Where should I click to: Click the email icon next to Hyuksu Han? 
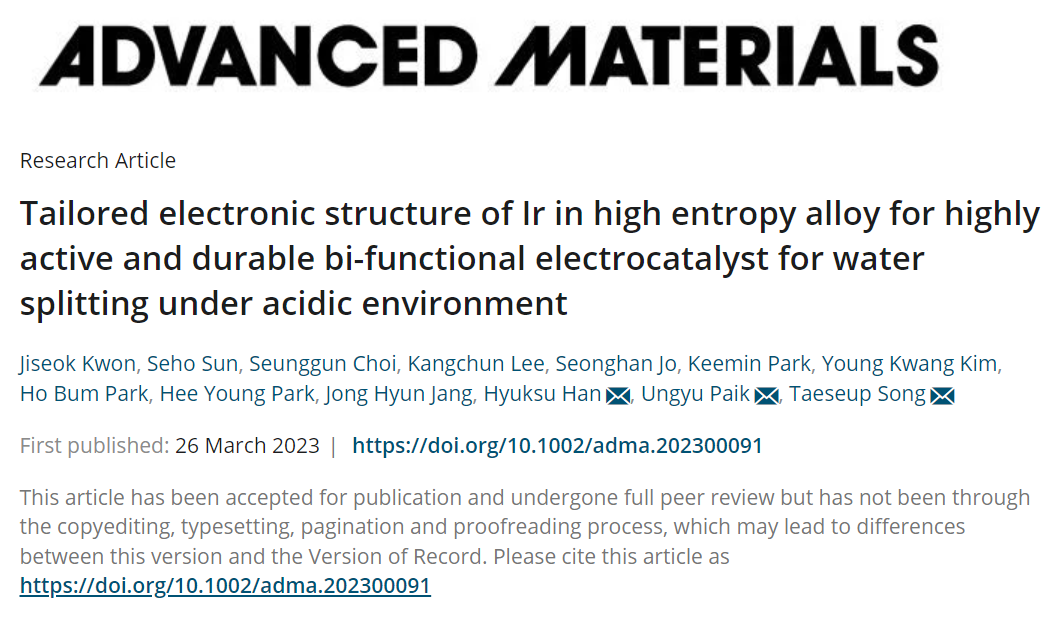click(x=618, y=396)
